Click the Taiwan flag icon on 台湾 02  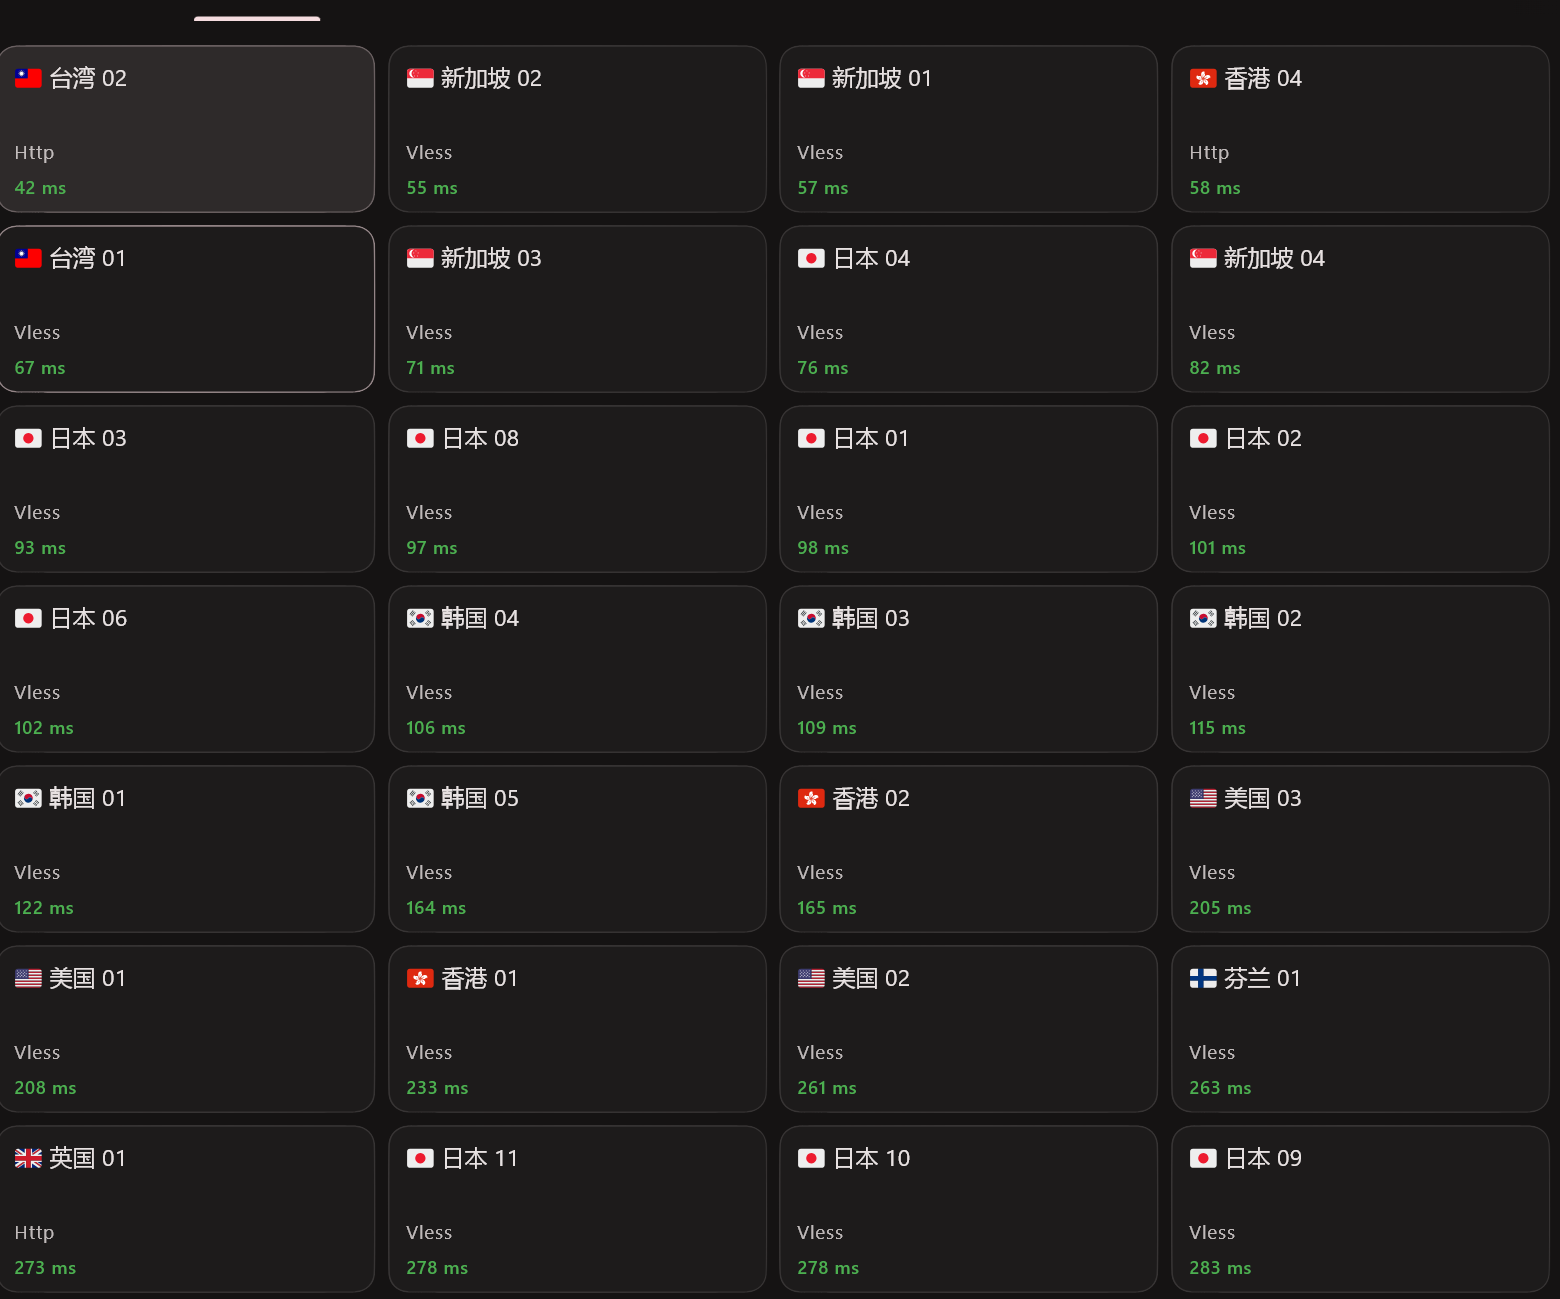(28, 78)
